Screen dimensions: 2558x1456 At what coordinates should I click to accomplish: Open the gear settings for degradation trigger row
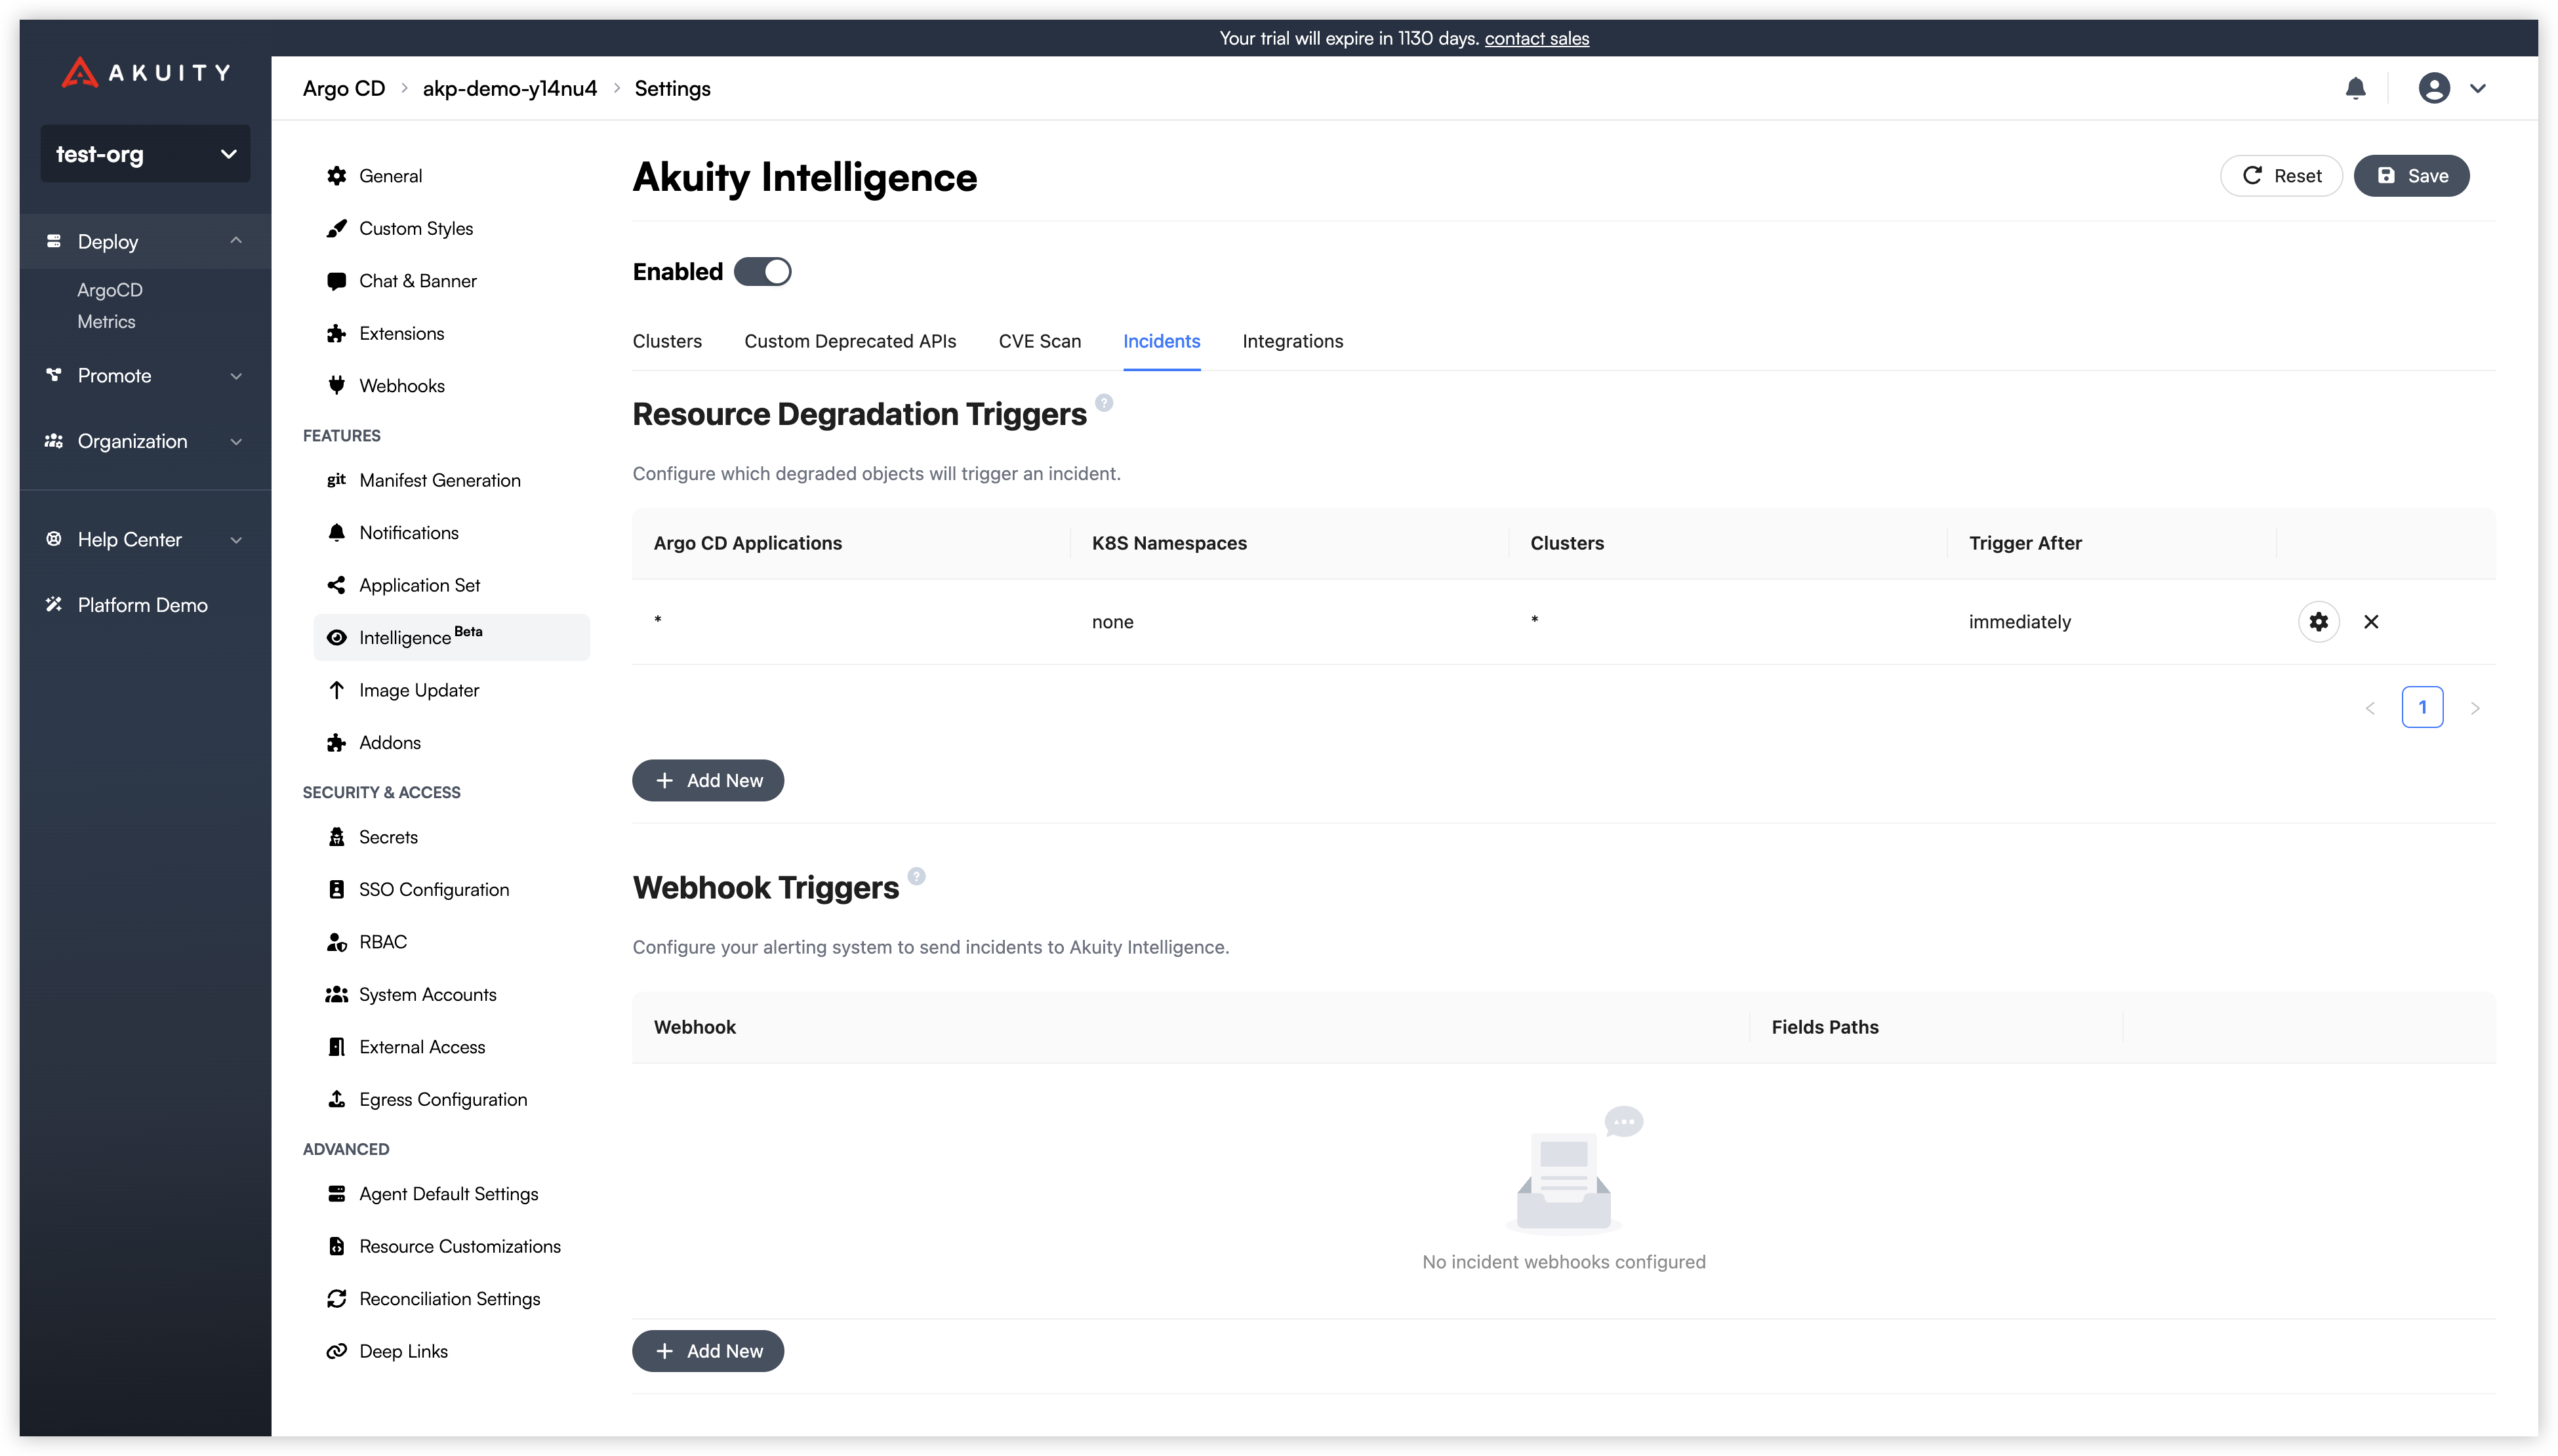pyautogui.click(x=2318, y=621)
